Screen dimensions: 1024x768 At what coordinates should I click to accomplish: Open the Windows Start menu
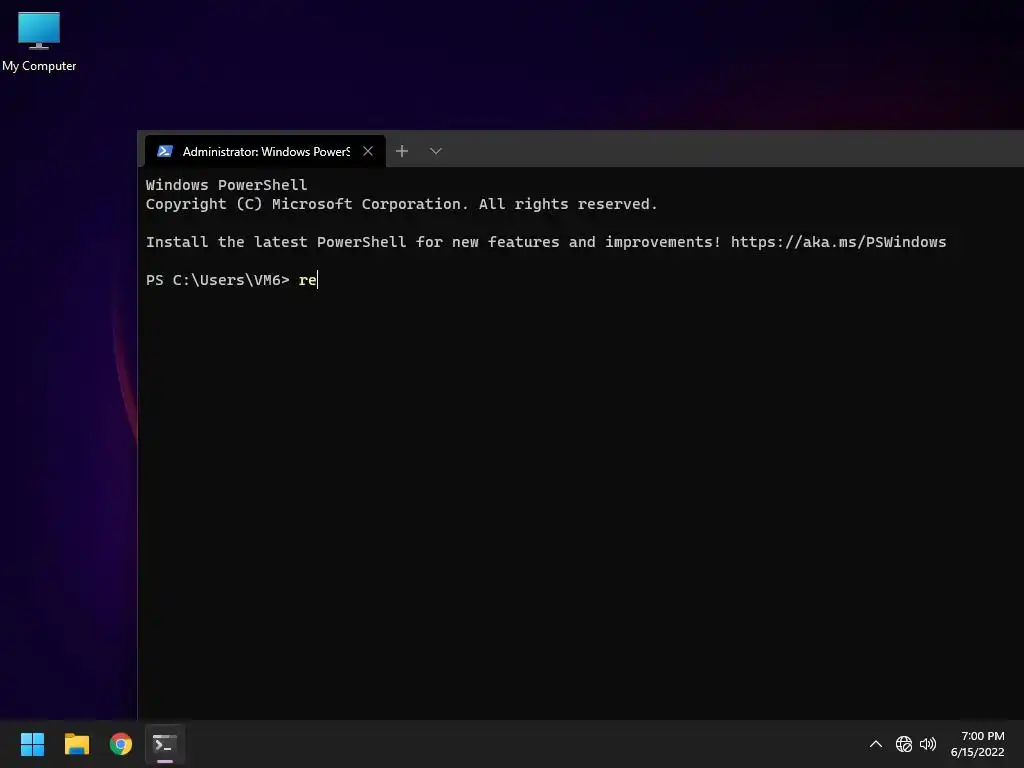point(32,744)
